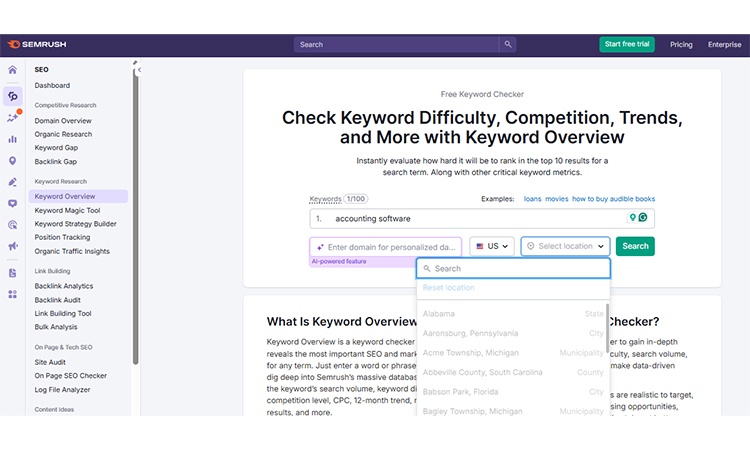
Task: Open the App Center grid icon in the left rail
Action: pos(12,294)
